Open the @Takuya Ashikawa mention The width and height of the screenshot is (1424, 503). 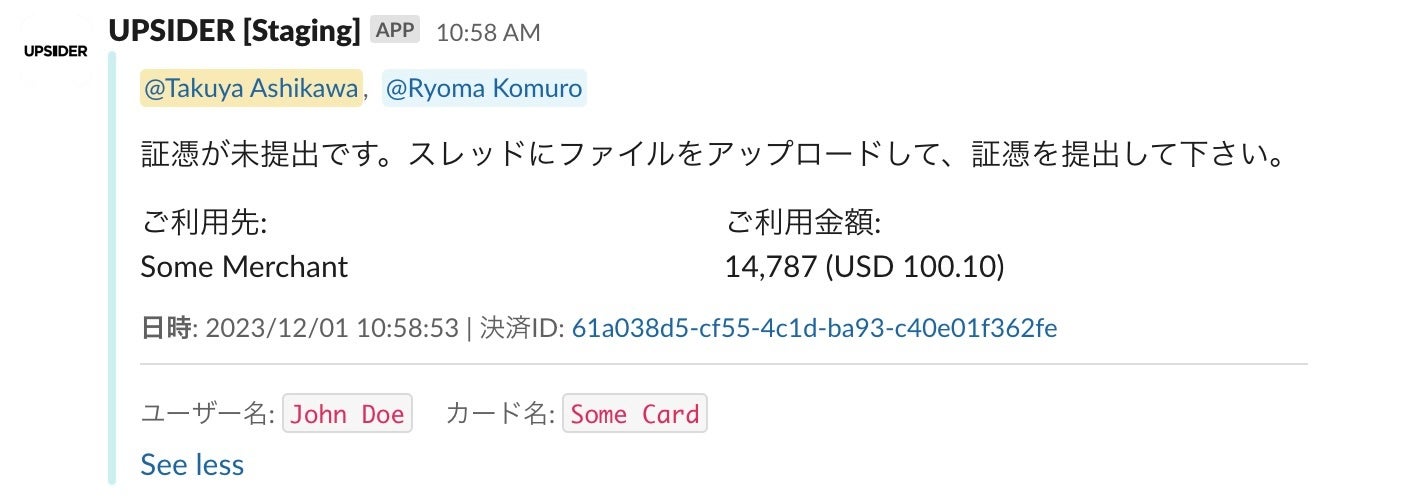[251, 89]
